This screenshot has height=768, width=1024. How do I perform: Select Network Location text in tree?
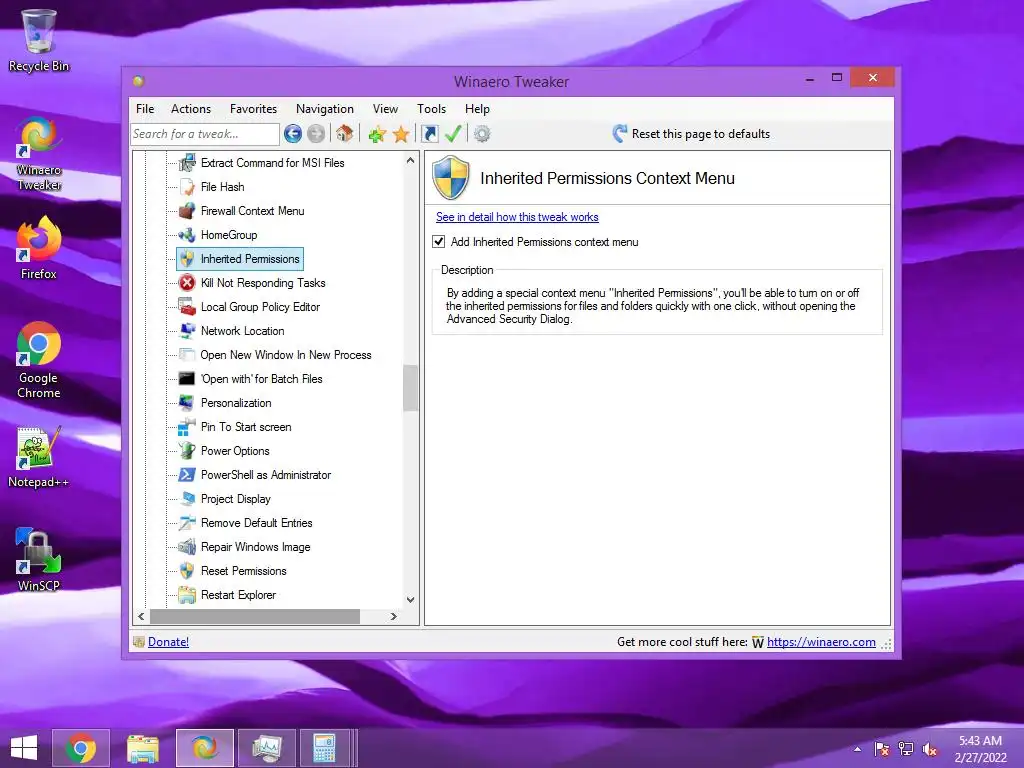[242, 331]
